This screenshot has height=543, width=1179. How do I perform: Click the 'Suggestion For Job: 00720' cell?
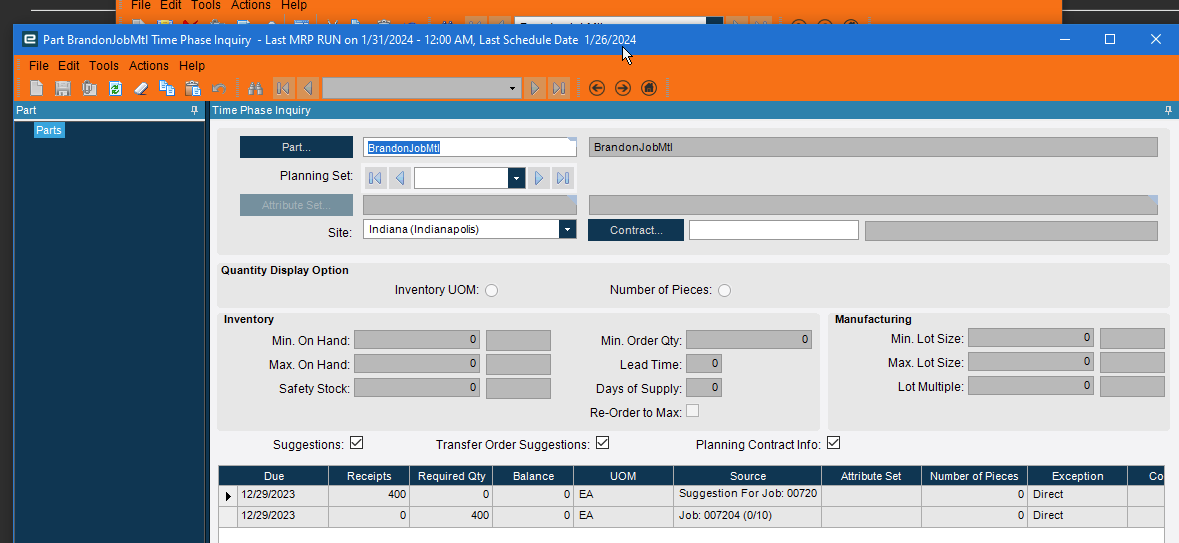click(748, 496)
